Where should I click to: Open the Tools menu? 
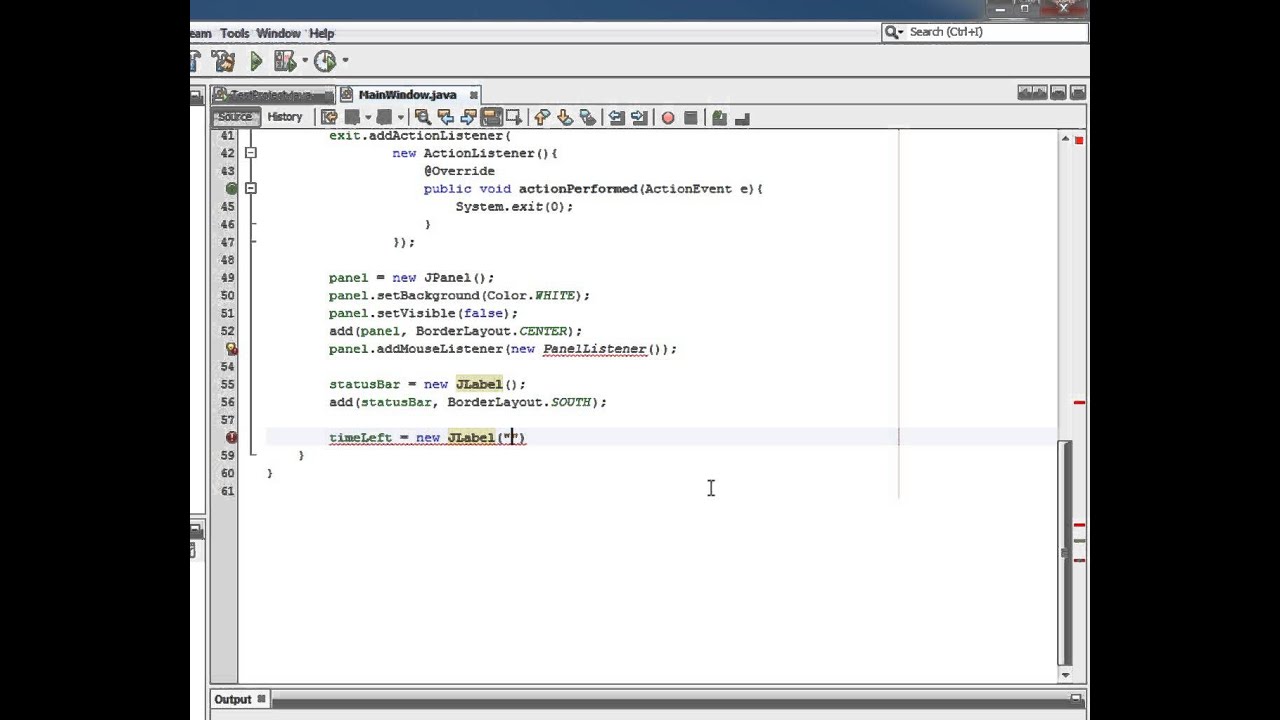(234, 33)
